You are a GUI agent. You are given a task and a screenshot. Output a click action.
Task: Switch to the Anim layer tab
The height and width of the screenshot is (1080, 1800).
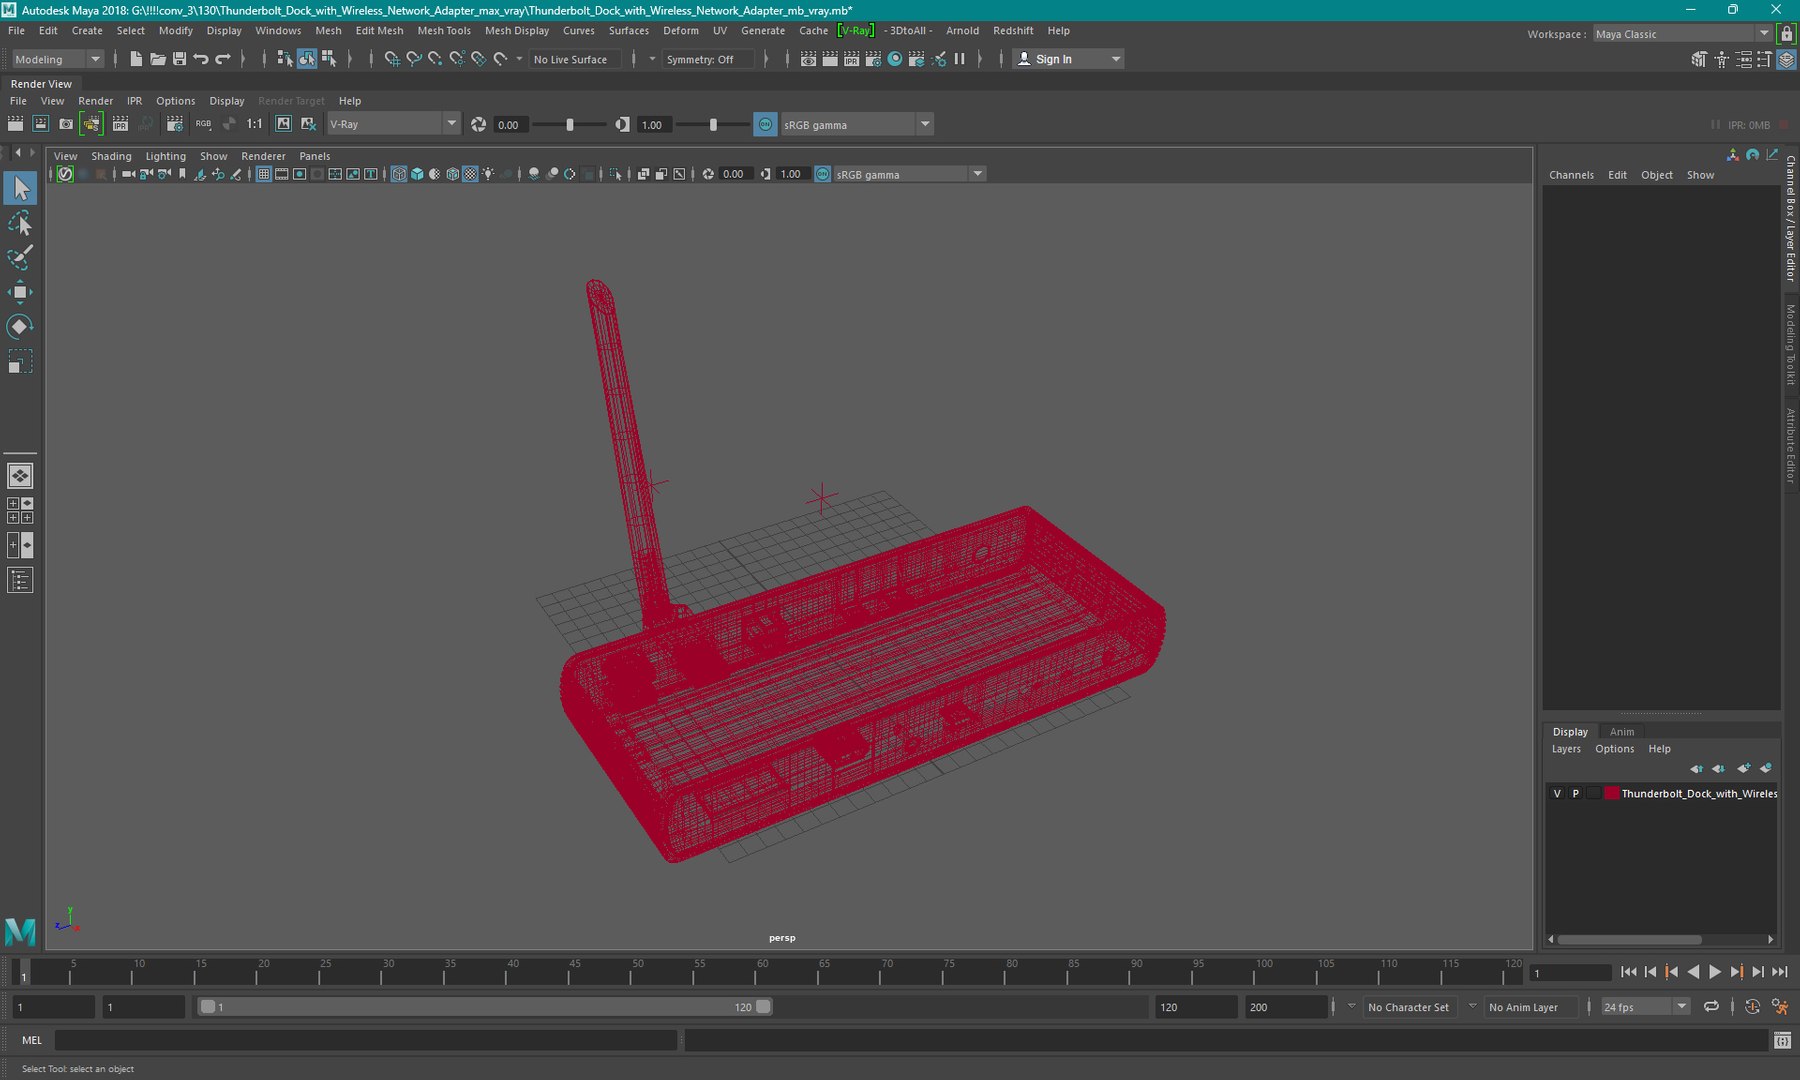(1621, 731)
